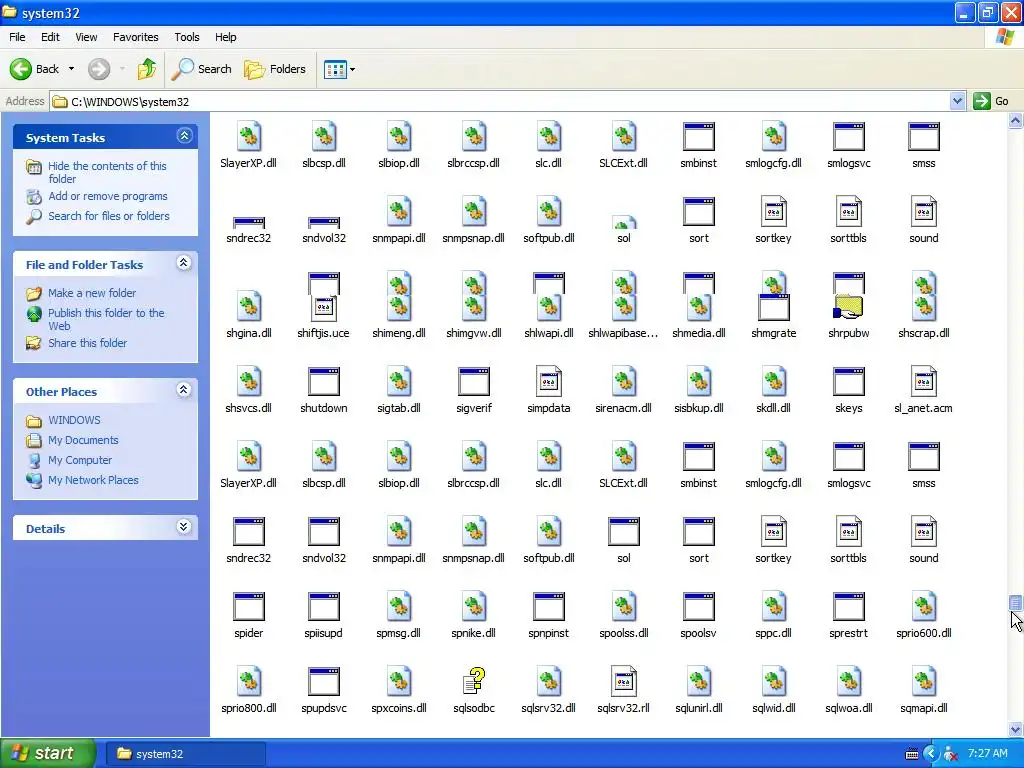This screenshot has width=1024, height=768.
Task: Open My Computer from Other Places
Action: pyautogui.click(x=80, y=460)
